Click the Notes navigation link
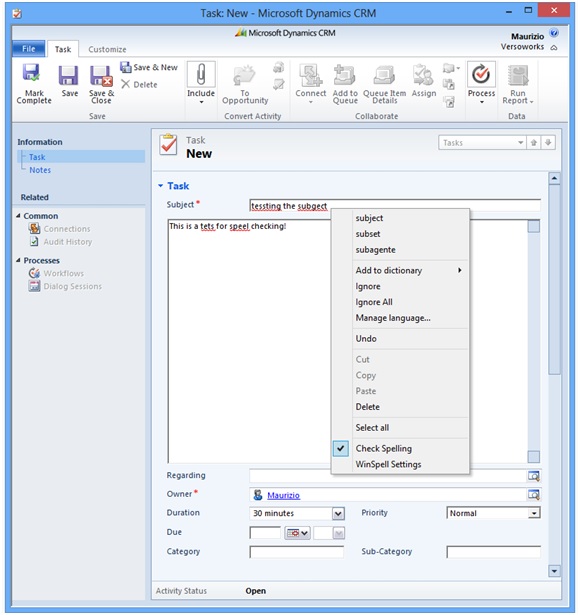Viewport: 580px width, 615px height. click(x=40, y=170)
